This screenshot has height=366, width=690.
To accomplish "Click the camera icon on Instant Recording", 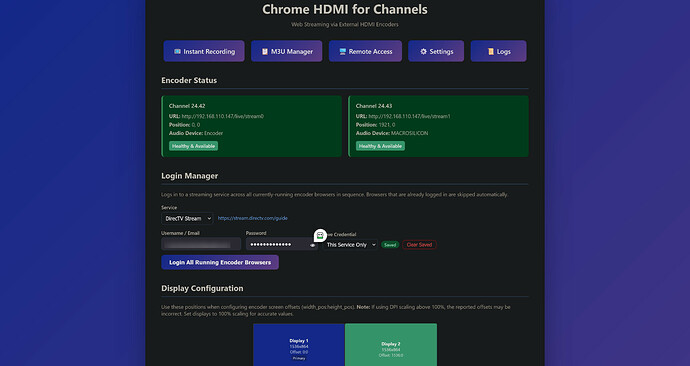I will click(177, 51).
